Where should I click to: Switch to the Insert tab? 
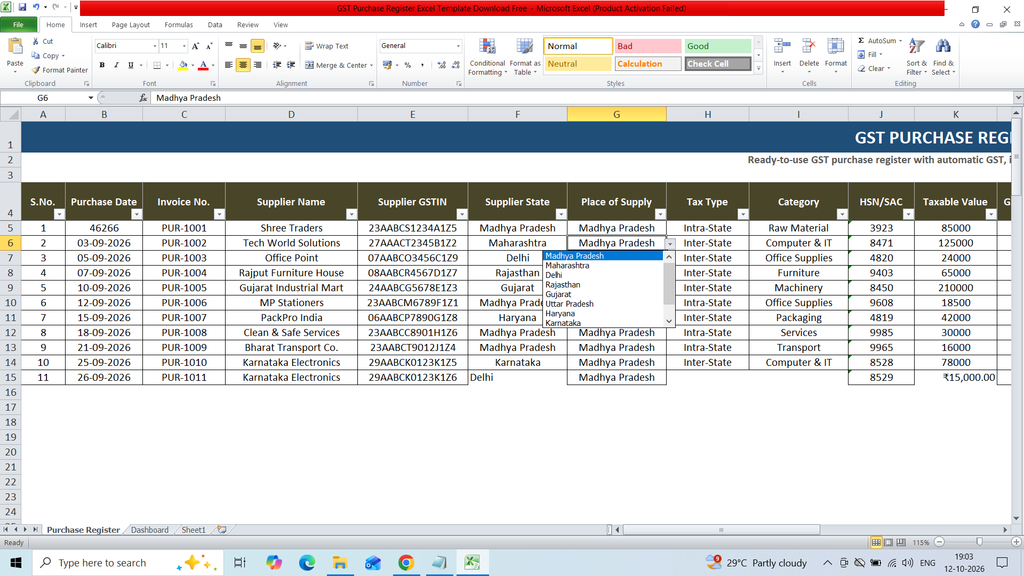(88, 25)
